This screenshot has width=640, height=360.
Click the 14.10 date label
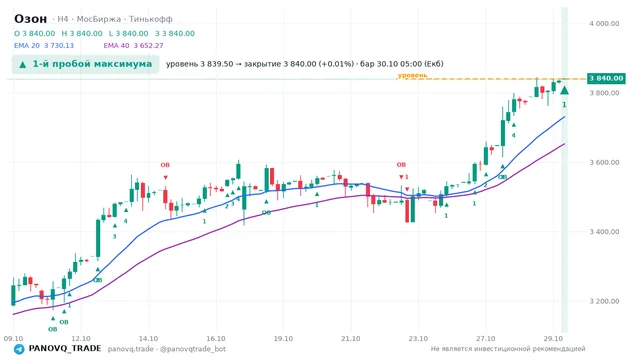[148, 339]
